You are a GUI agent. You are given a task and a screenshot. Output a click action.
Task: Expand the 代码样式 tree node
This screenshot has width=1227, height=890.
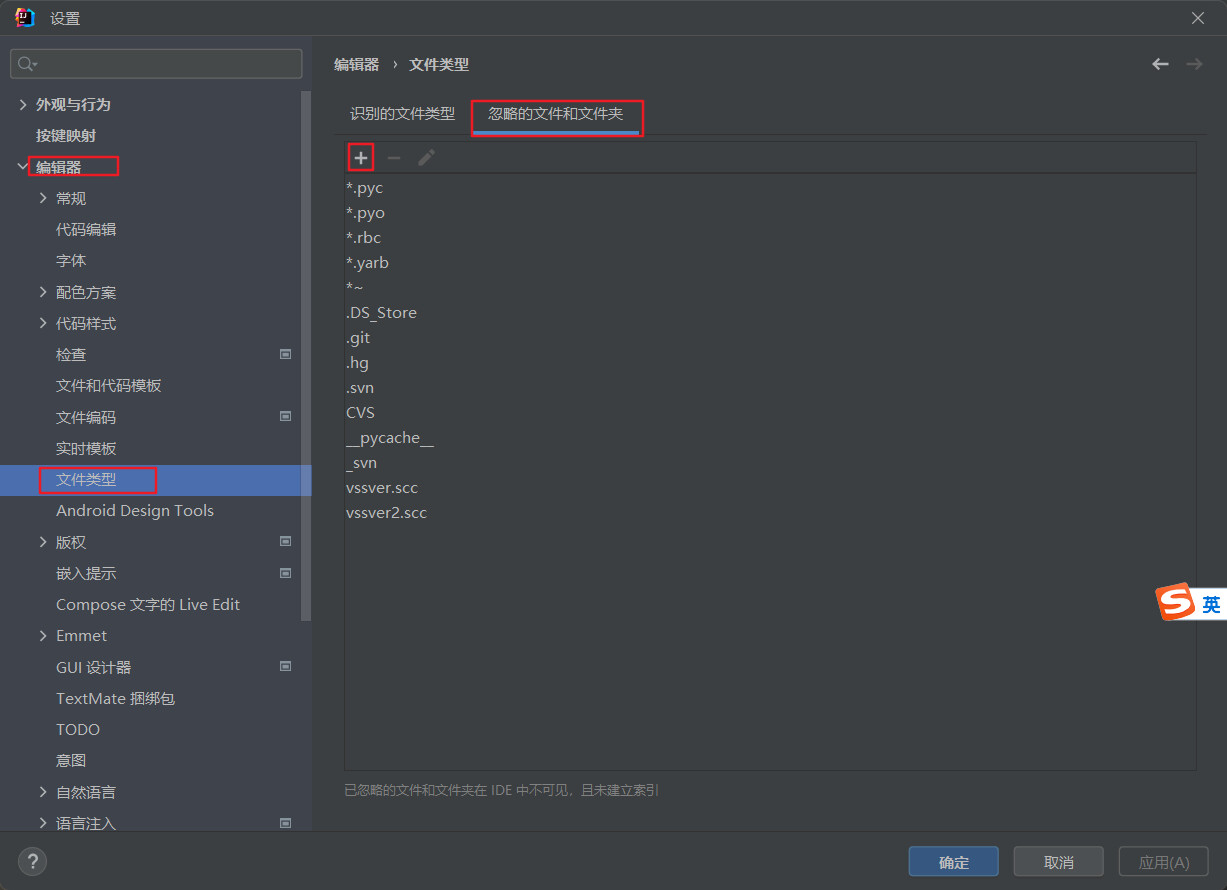click(x=43, y=323)
